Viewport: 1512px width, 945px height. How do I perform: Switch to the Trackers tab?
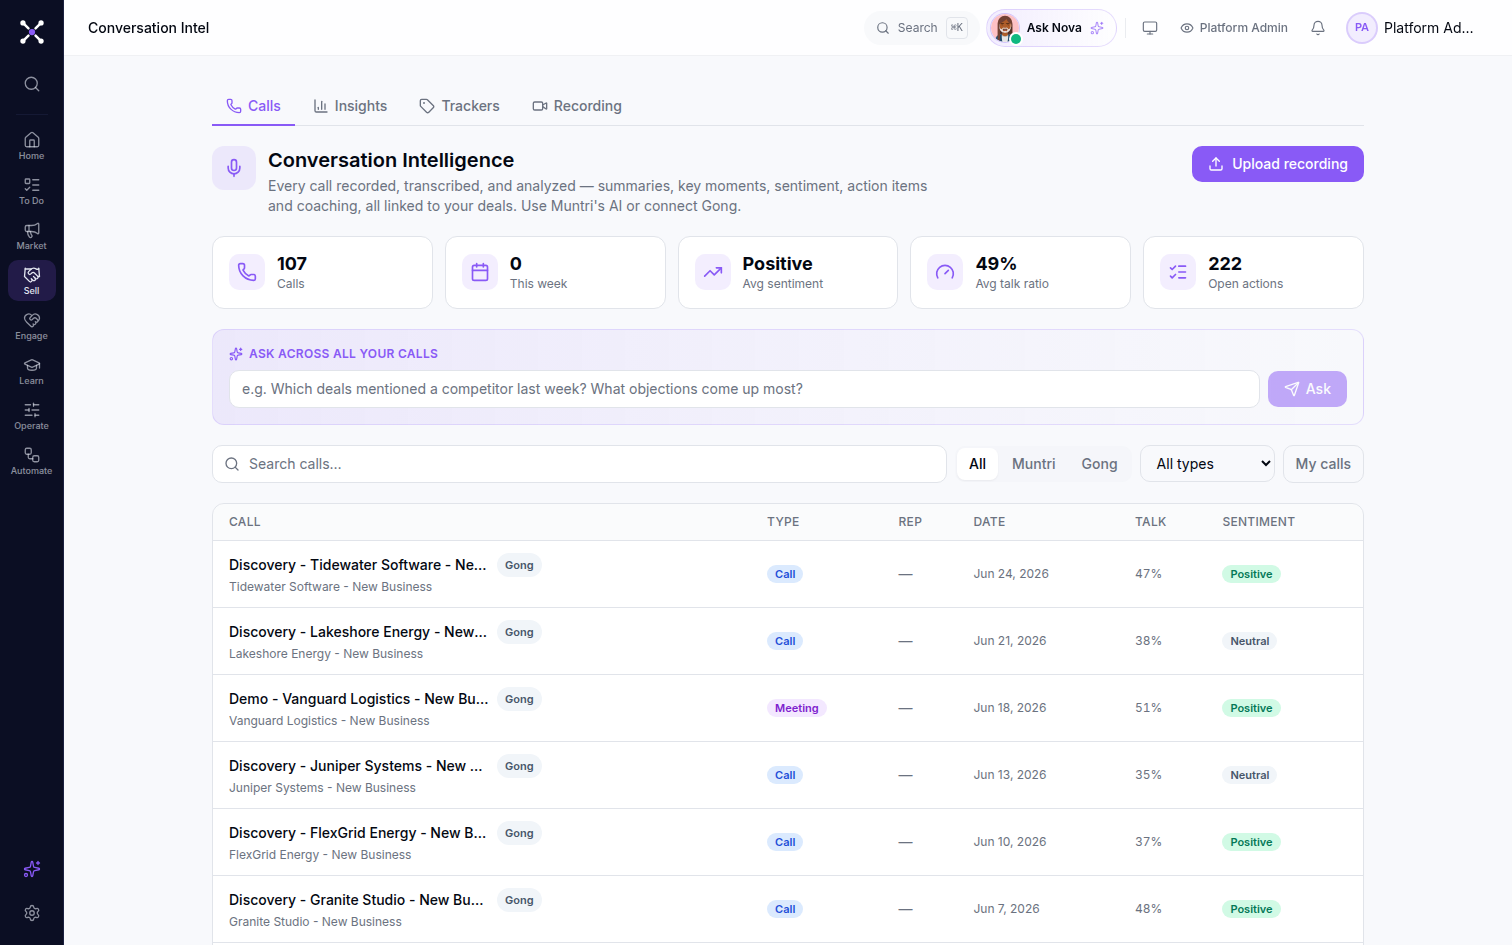coord(459,106)
